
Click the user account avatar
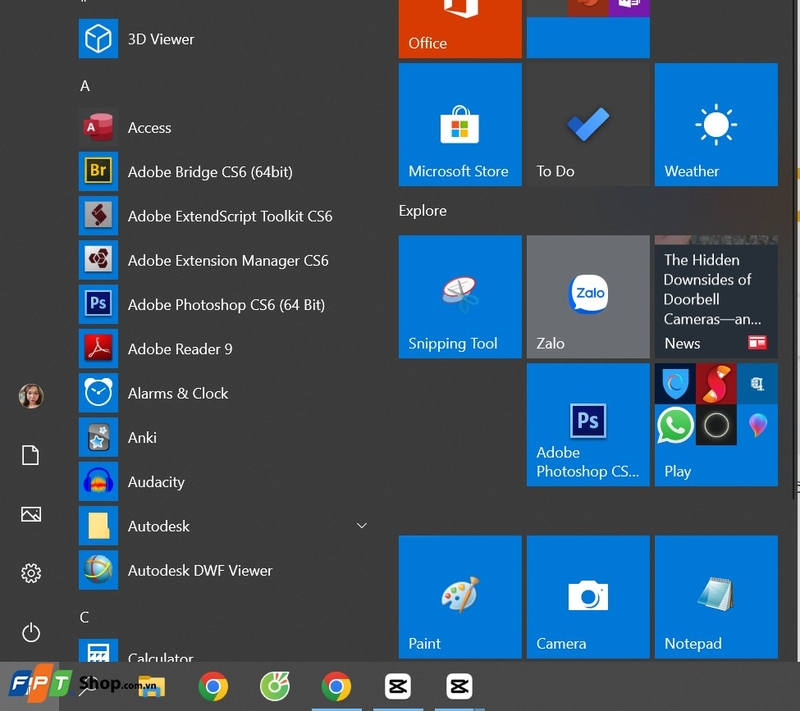[x=31, y=396]
